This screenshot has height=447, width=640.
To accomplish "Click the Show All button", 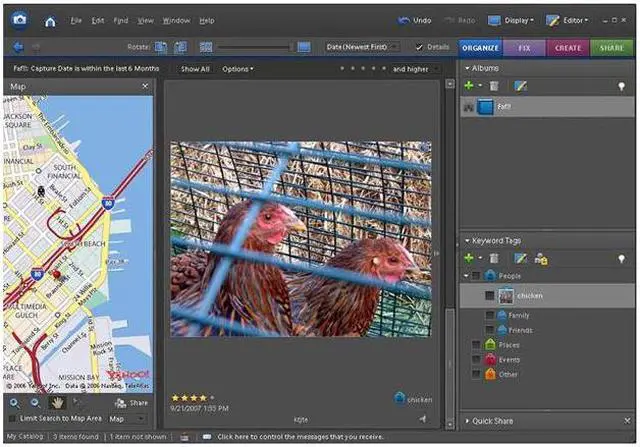I will pos(195,69).
